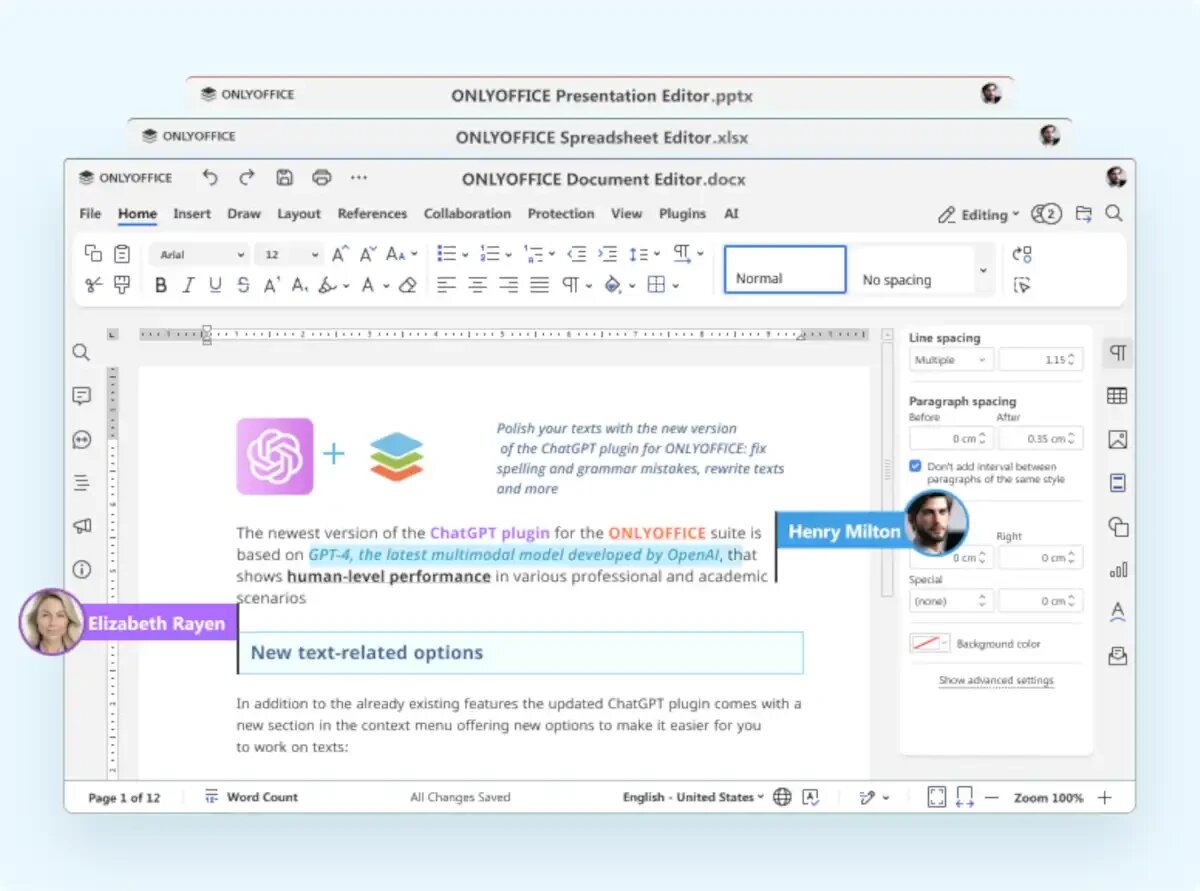This screenshot has width=1200, height=891.
Task: Open the Paragraph settings panel
Action: pos(1117,352)
